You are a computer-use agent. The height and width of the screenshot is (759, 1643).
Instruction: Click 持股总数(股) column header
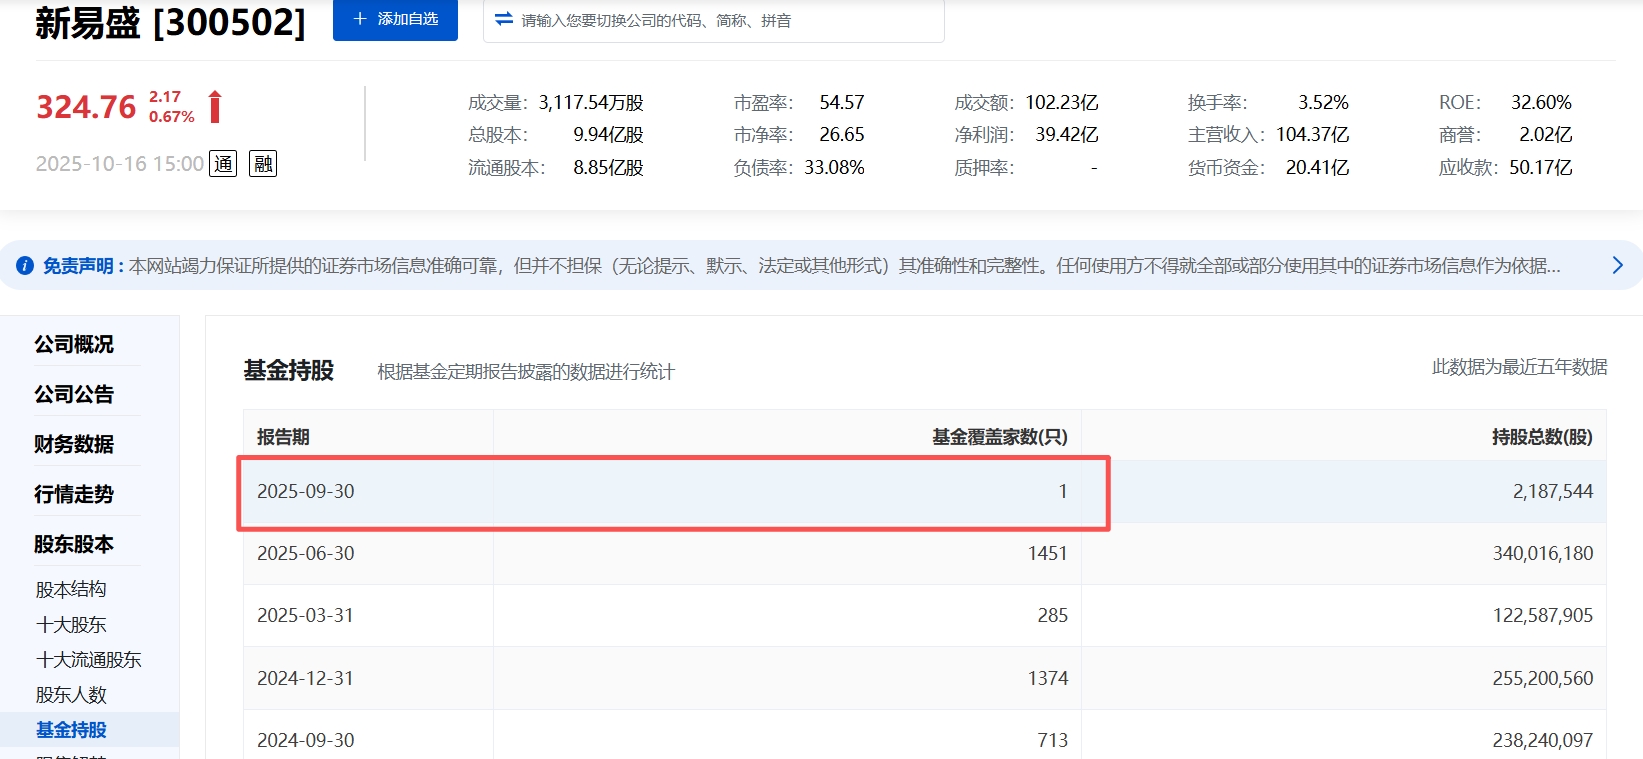pos(1542,437)
